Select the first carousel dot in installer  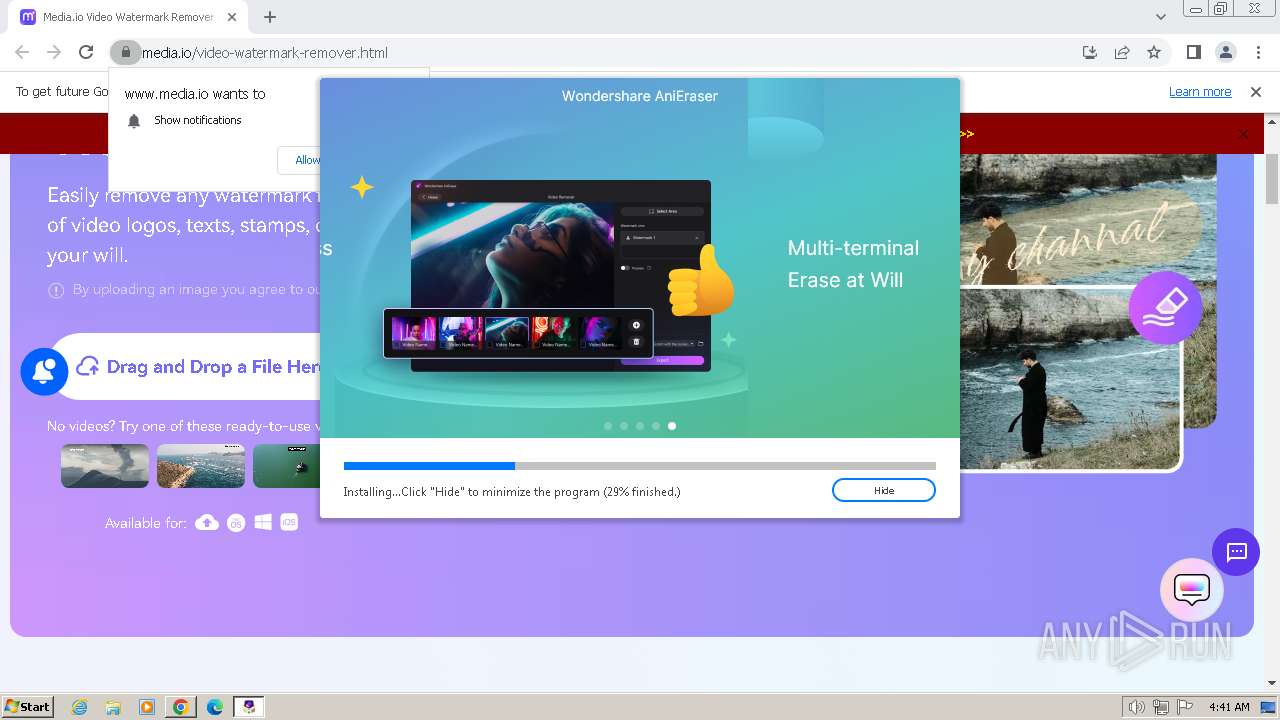[x=608, y=426]
